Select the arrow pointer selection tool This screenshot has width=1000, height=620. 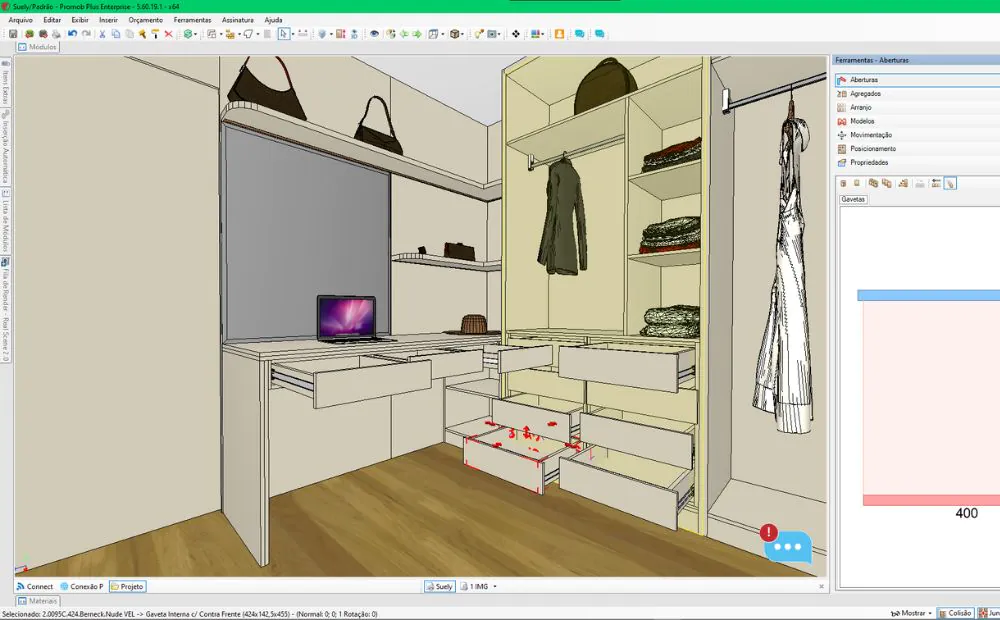283,34
